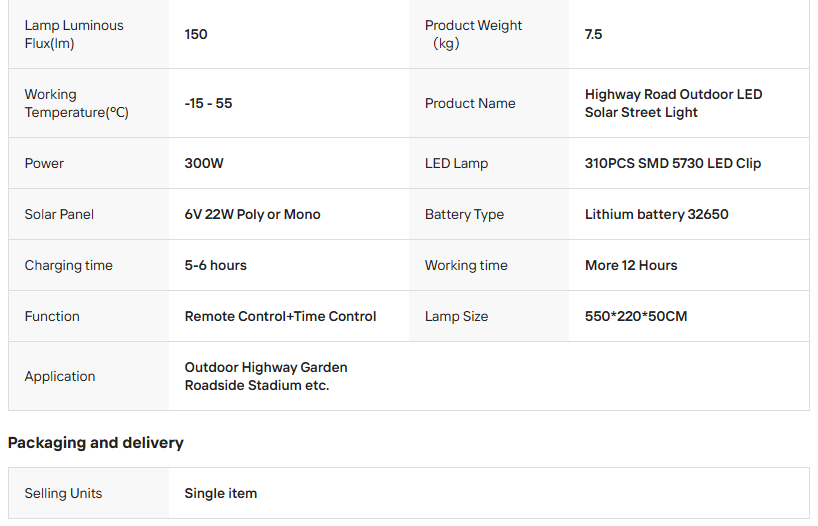Select the -15 - 55 temperature value

pyautogui.click(x=208, y=103)
